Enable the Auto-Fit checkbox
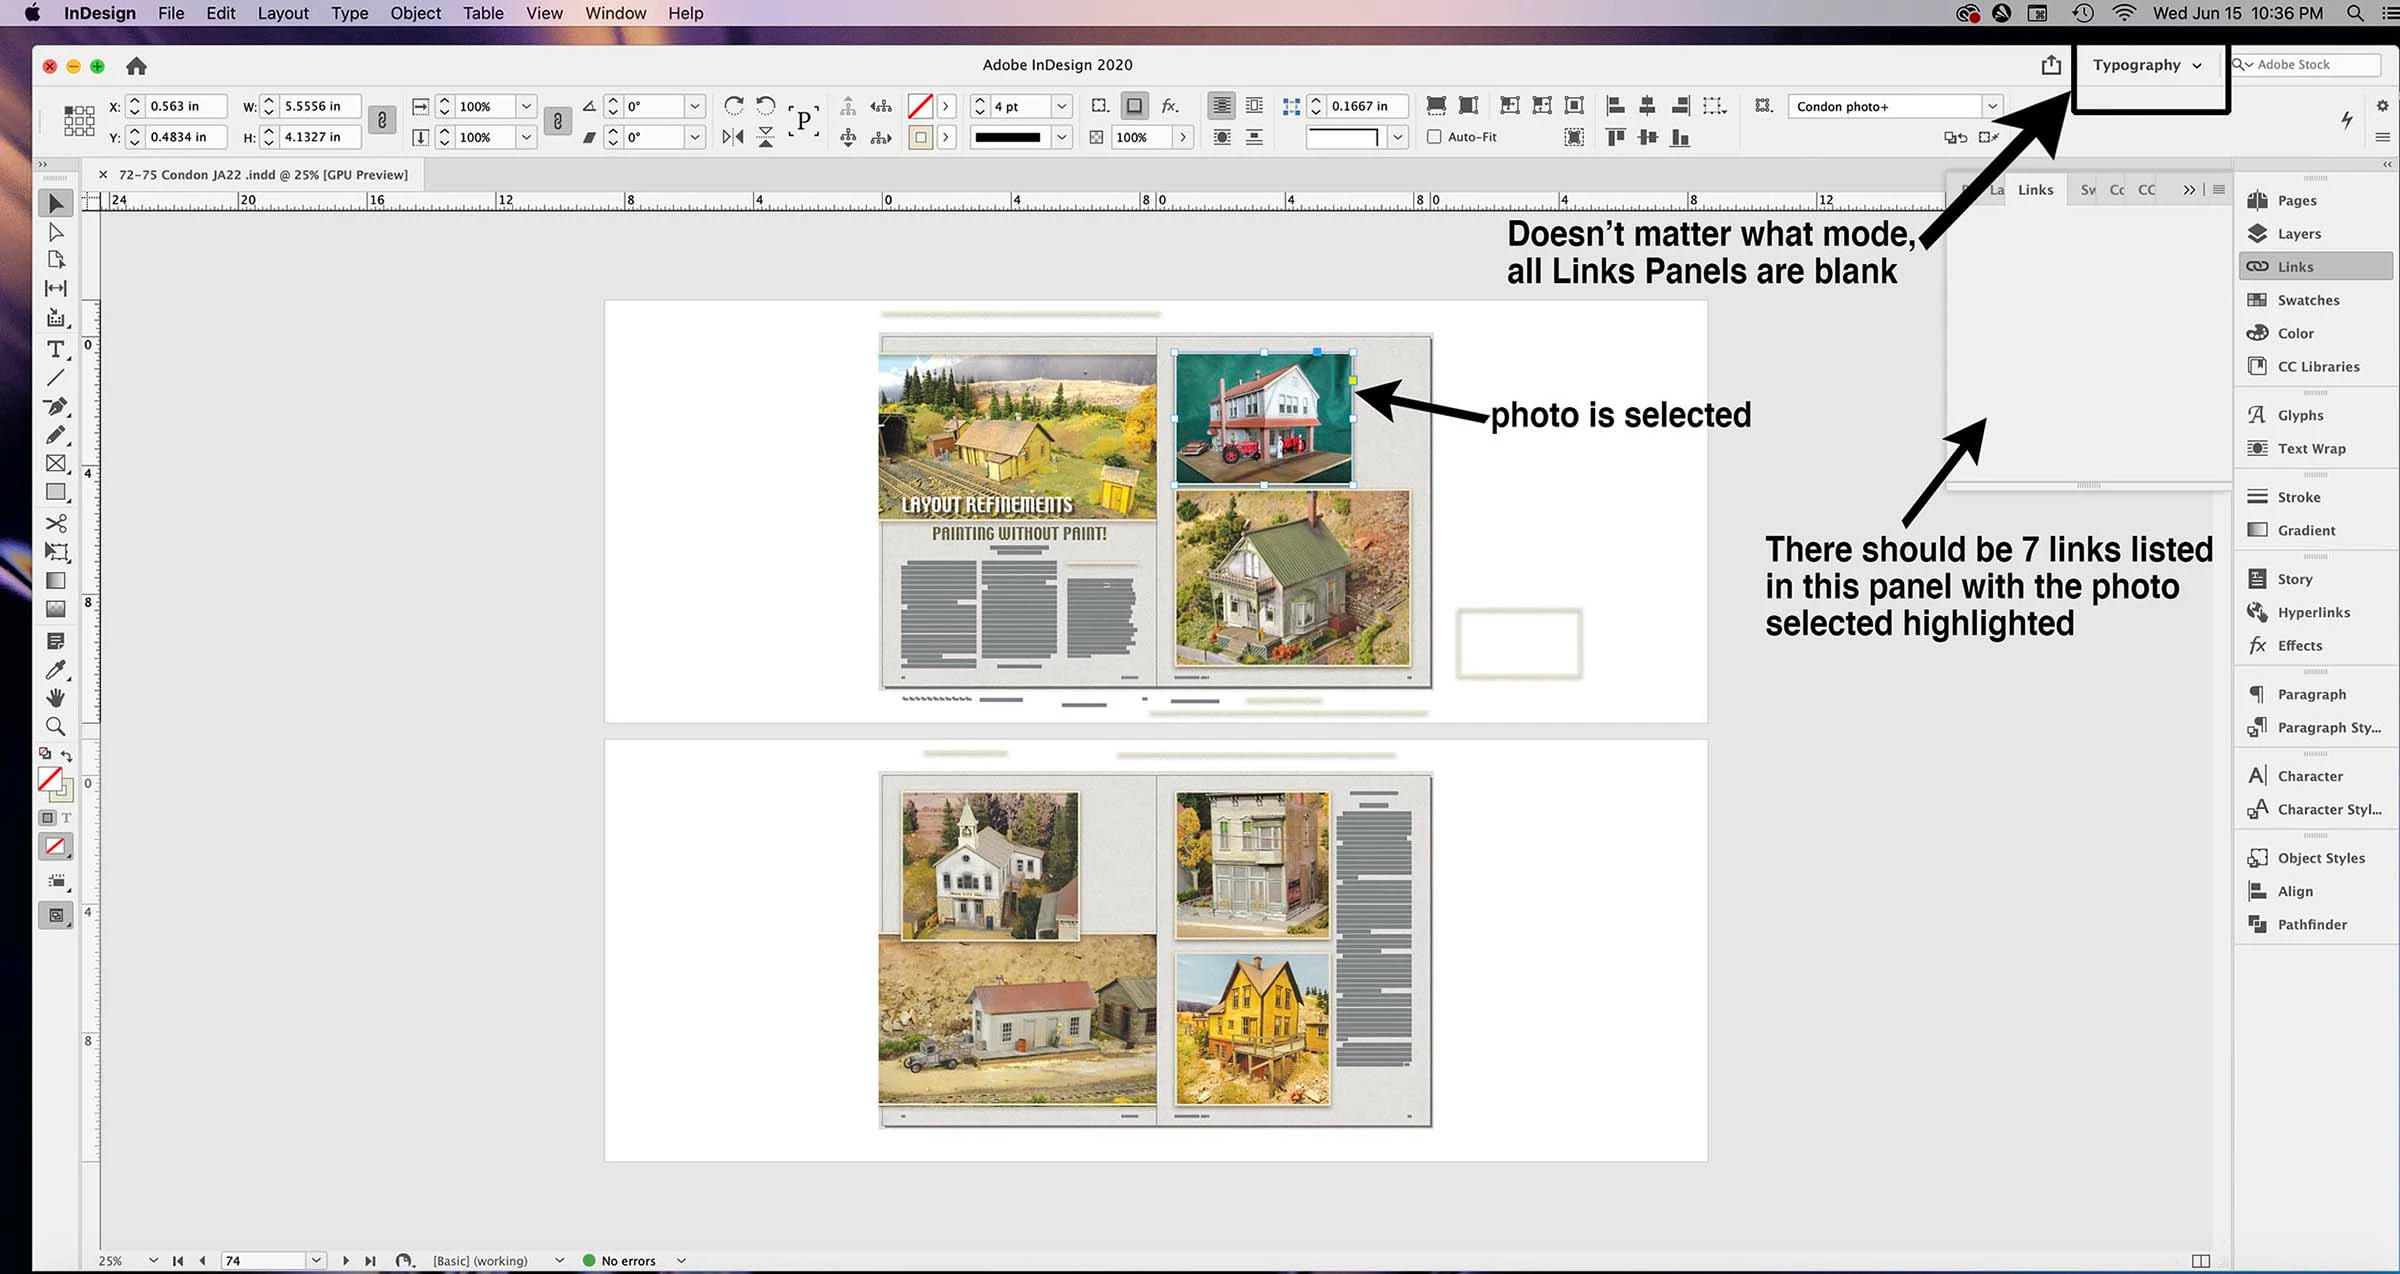 coord(1434,137)
